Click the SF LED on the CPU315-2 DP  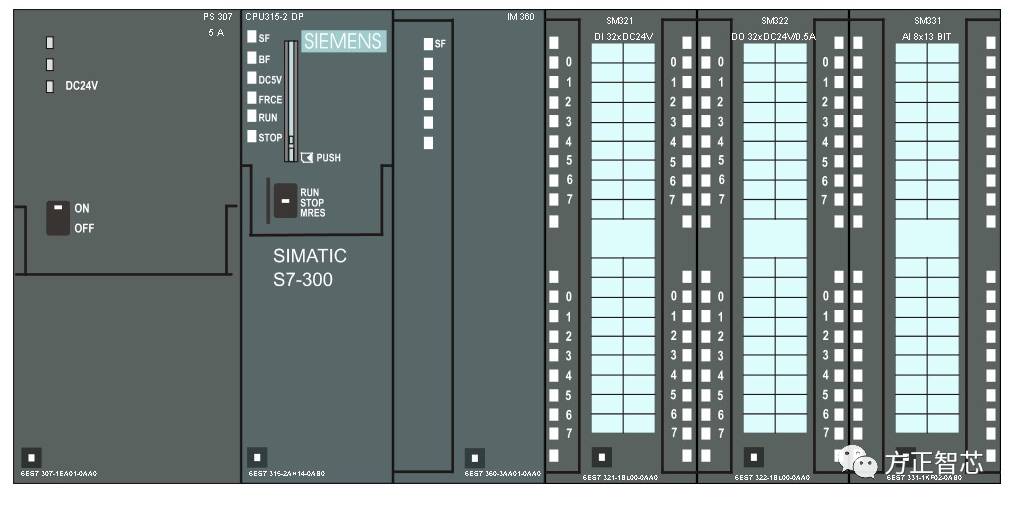[252, 37]
